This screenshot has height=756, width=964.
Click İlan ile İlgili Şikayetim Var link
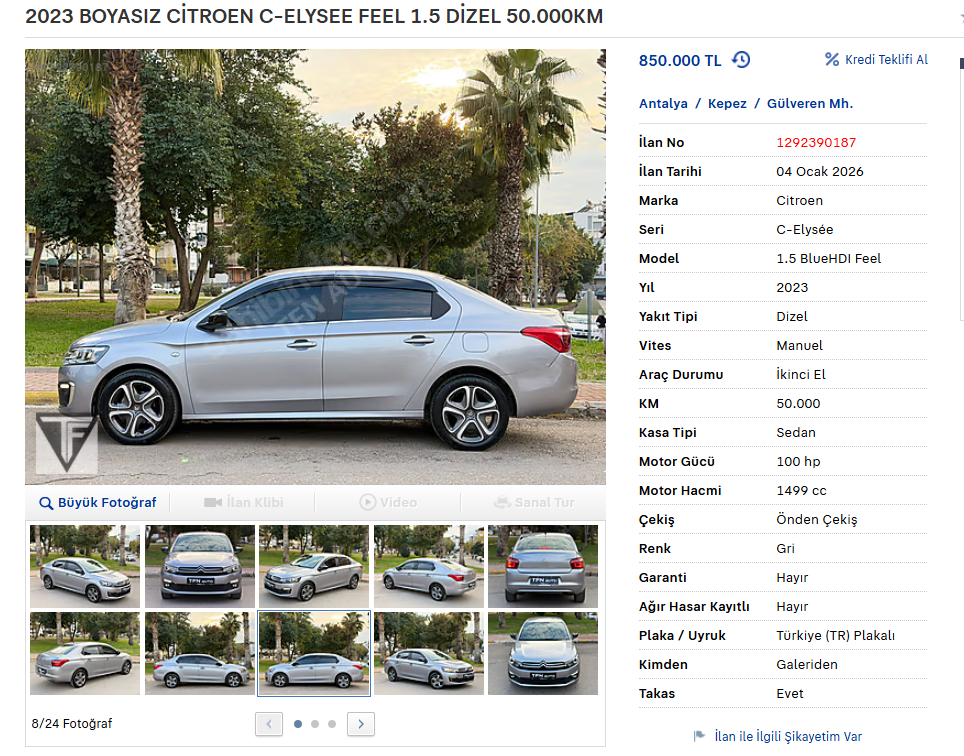(788, 736)
